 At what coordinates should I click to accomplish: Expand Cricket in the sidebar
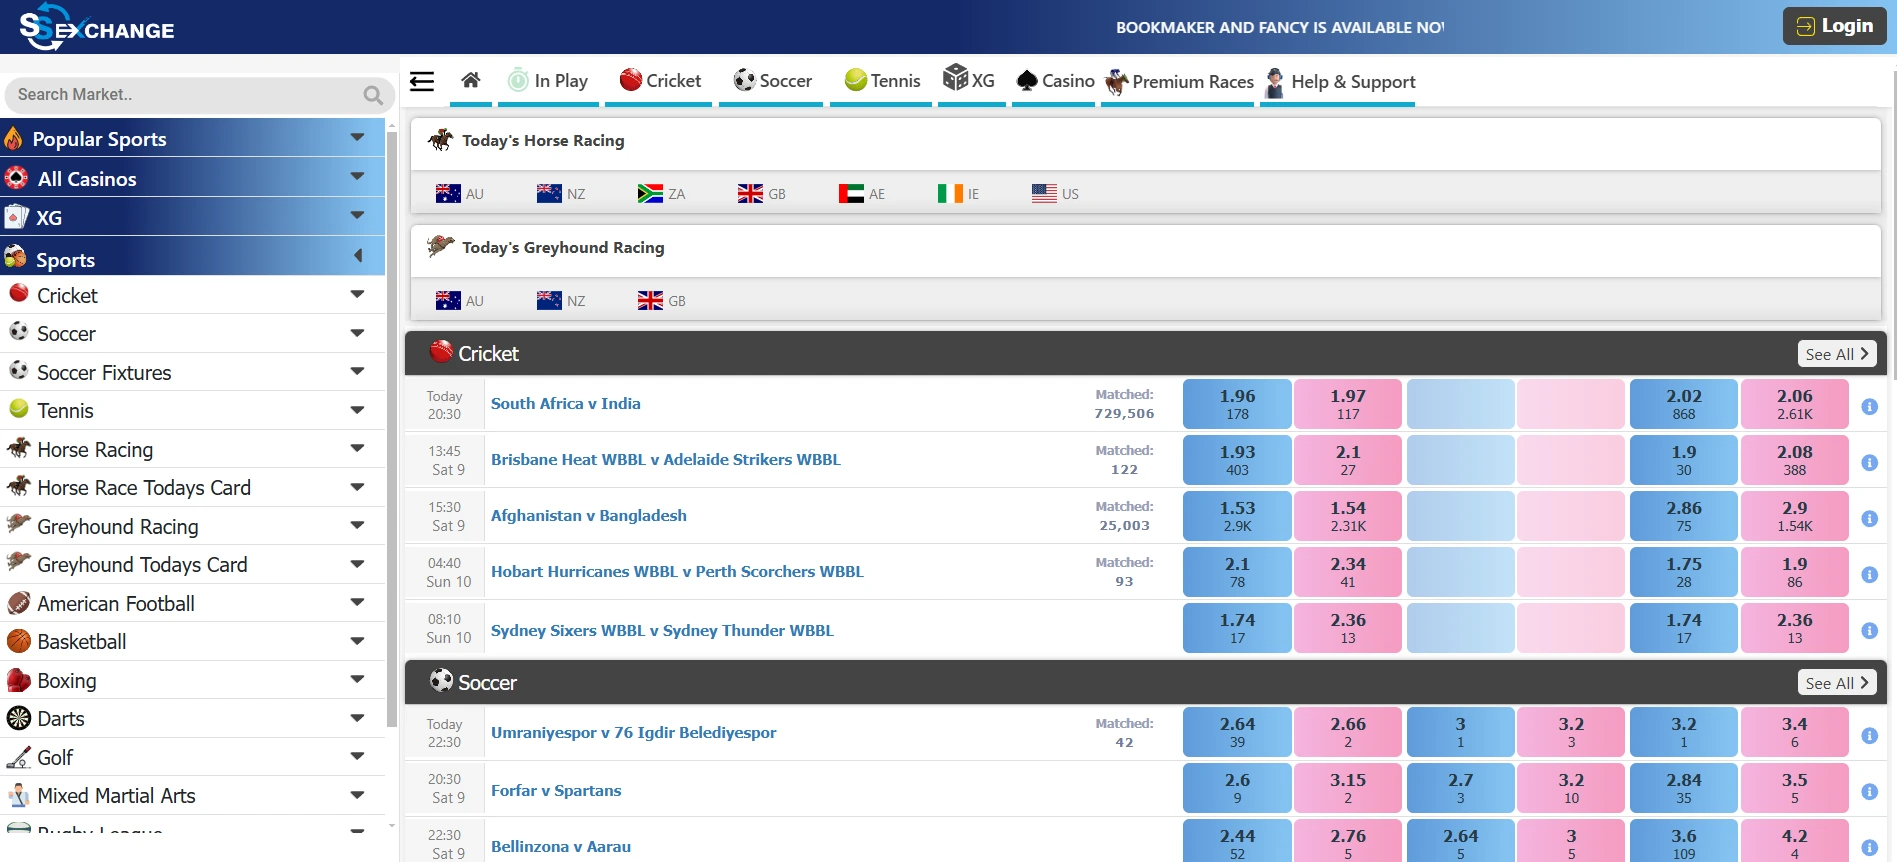[x=192, y=295]
